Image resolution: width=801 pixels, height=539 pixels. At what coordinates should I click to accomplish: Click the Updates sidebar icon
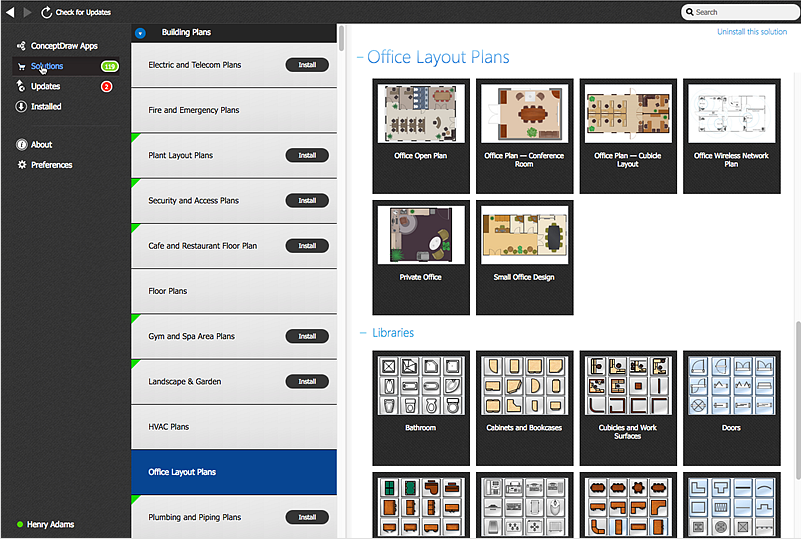coord(21,86)
